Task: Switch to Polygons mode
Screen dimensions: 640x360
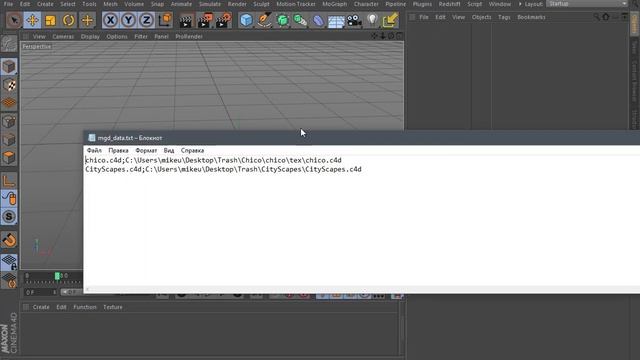Action: point(9,157)
